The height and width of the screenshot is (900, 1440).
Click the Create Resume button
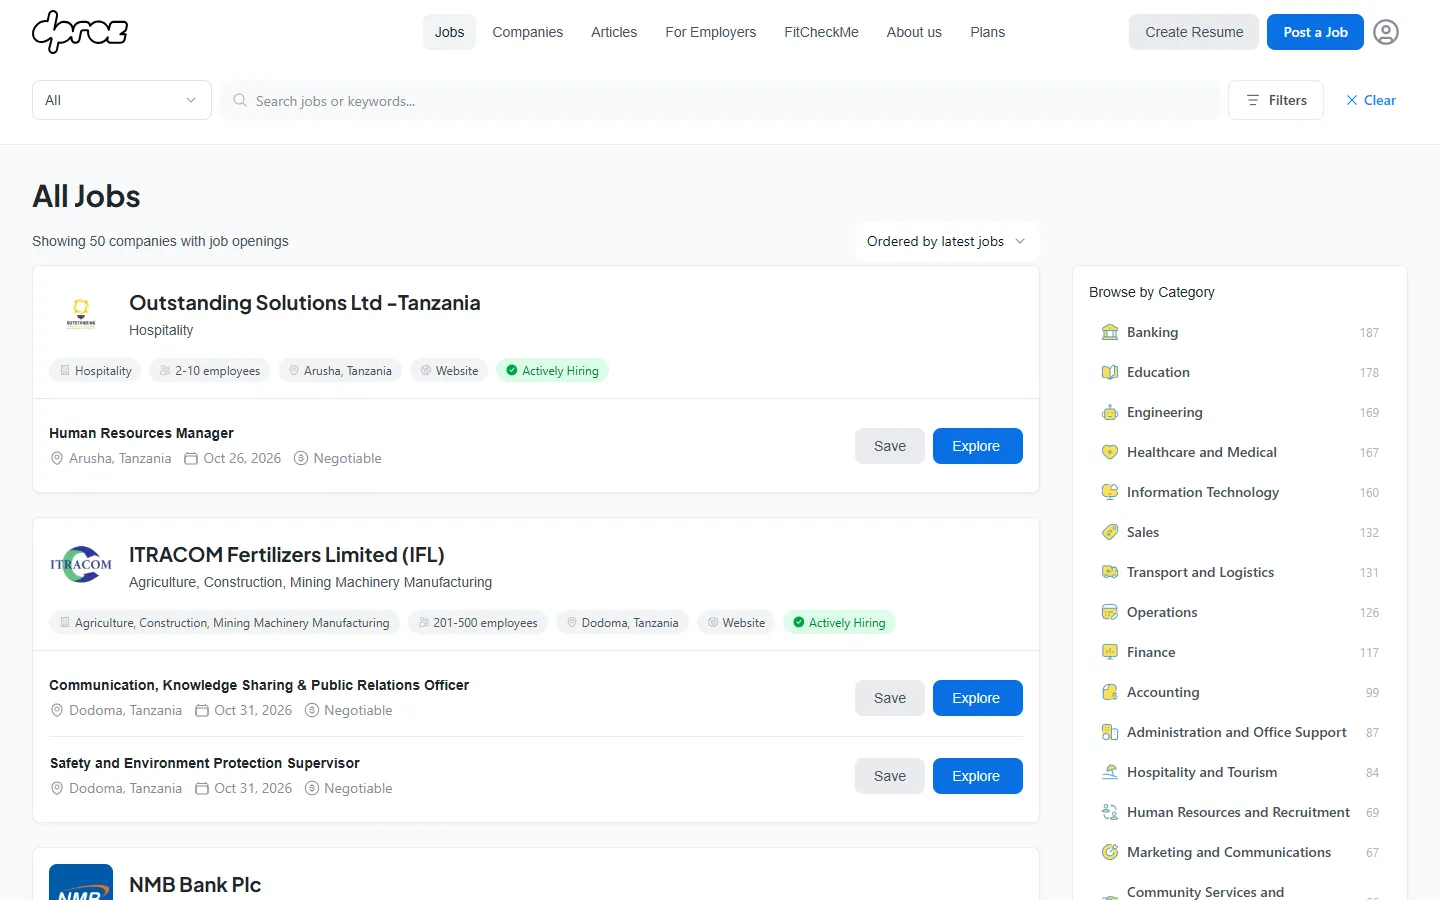pos(1194,32)
